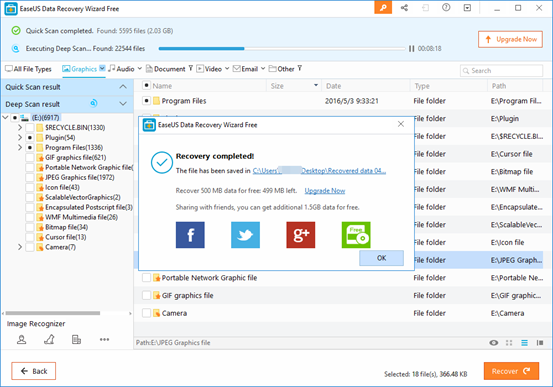Screen dimensions: 553x387
Task: Click the Google Plus share icon
Action: [x=301, y=235]
